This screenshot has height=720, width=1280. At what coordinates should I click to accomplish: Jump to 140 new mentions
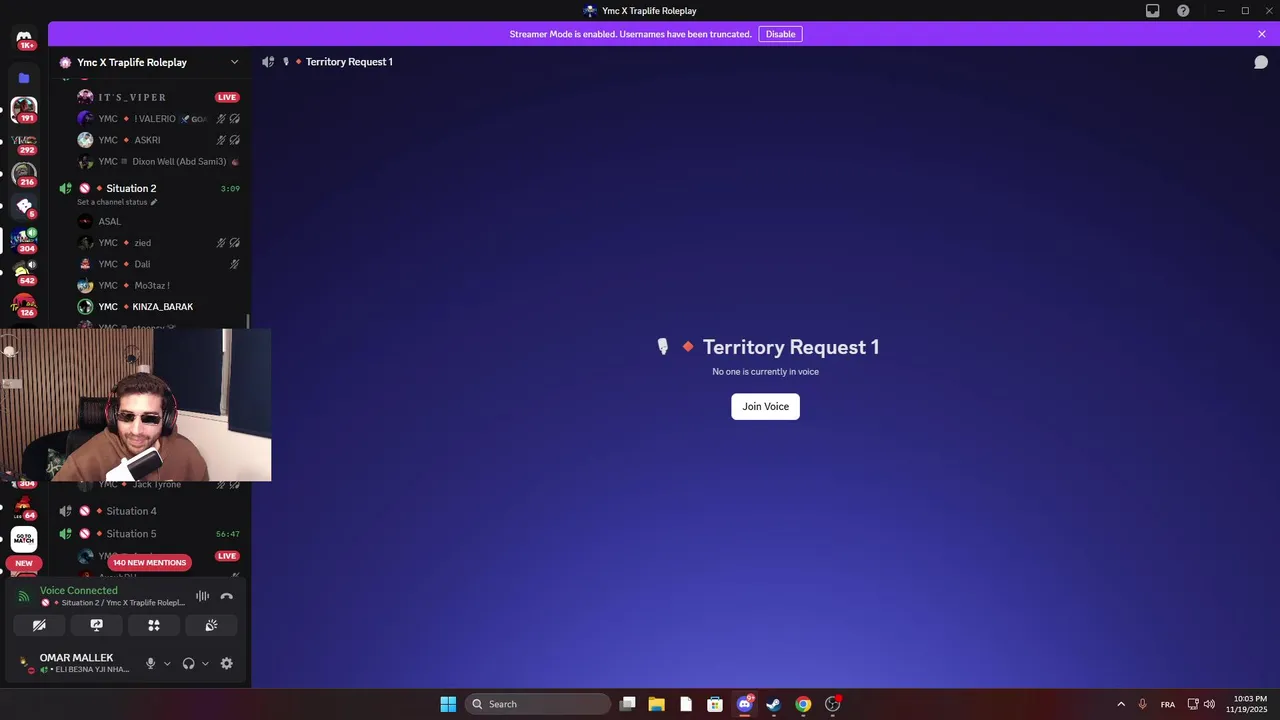coord(149,562)
